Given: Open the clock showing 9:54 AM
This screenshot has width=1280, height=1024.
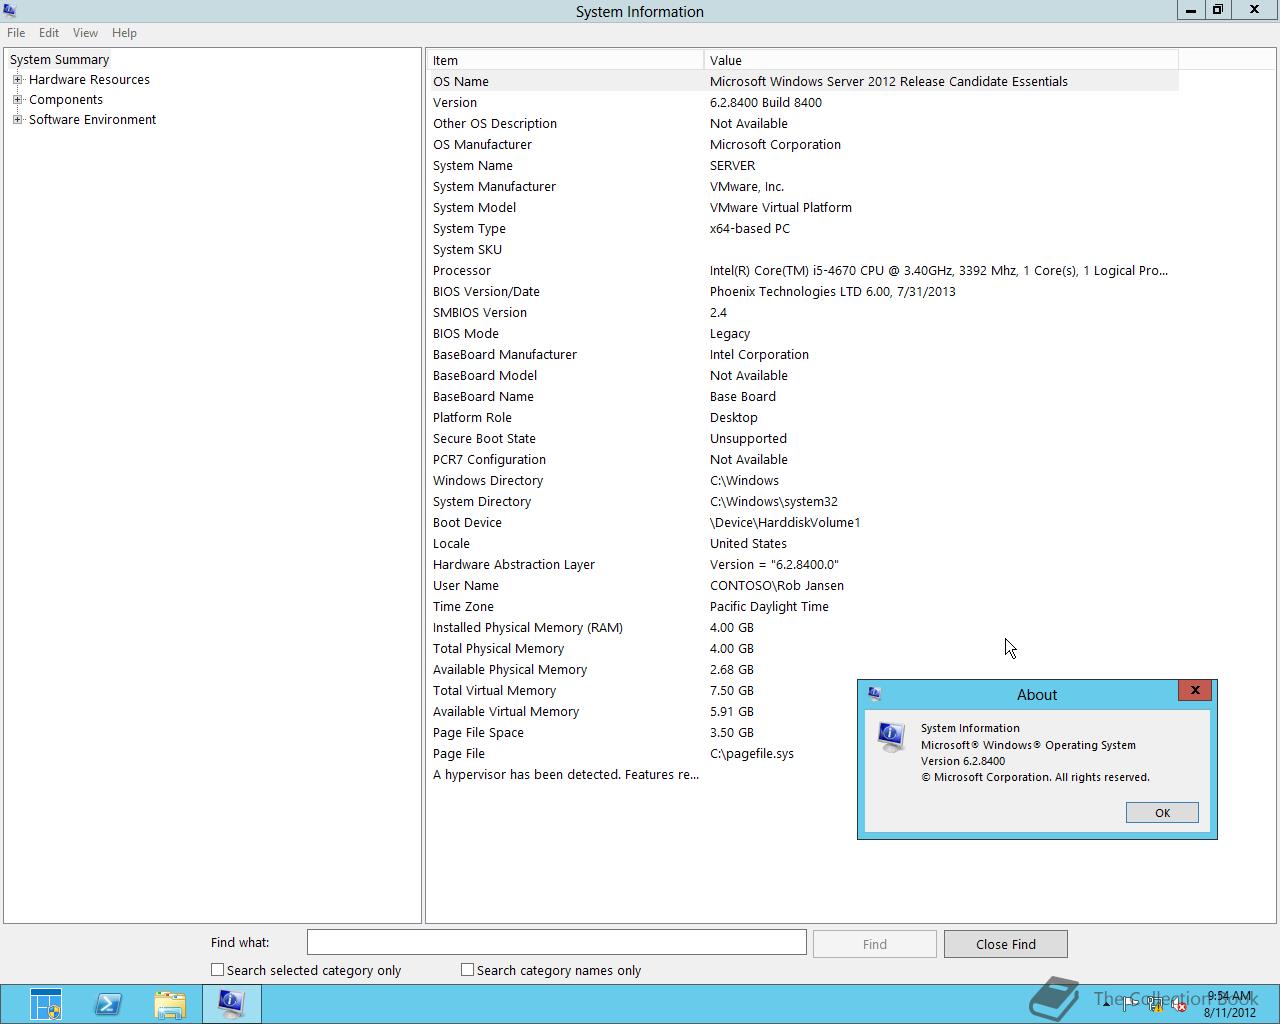Looking at the screenshot, I should tap(1229, 1004).
